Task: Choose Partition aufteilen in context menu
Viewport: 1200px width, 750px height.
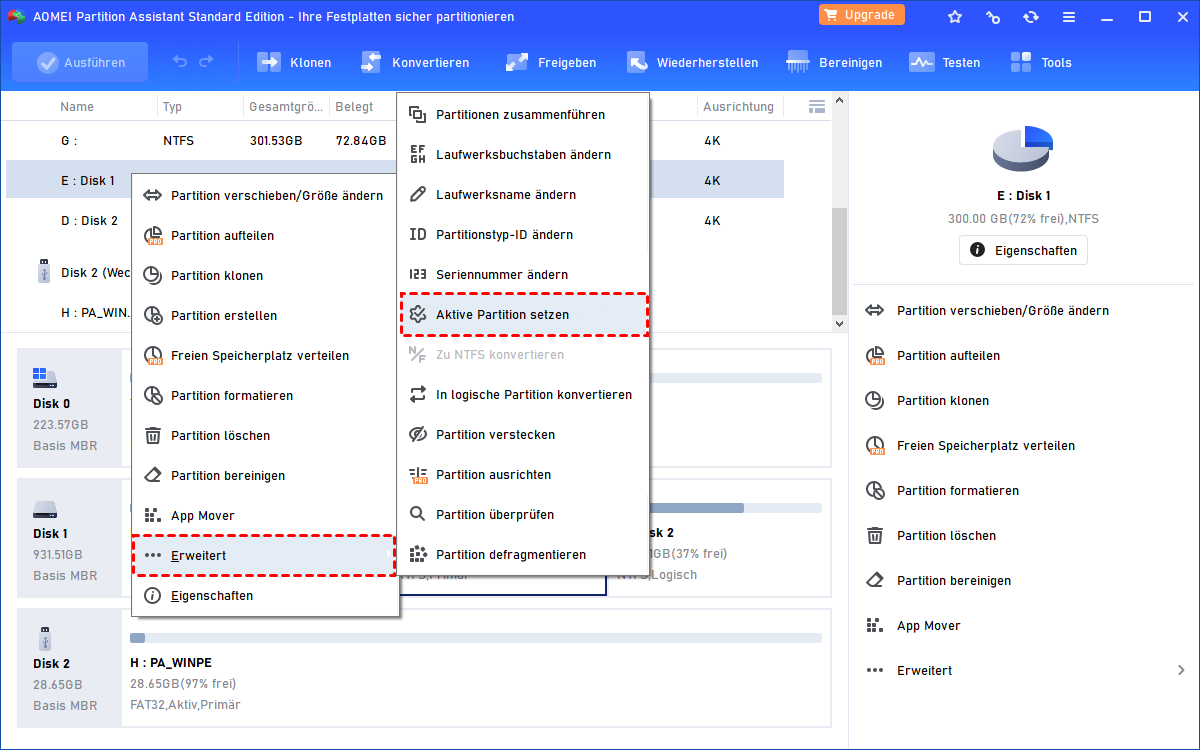Action: pyautogui.click(x=265, y=236)
